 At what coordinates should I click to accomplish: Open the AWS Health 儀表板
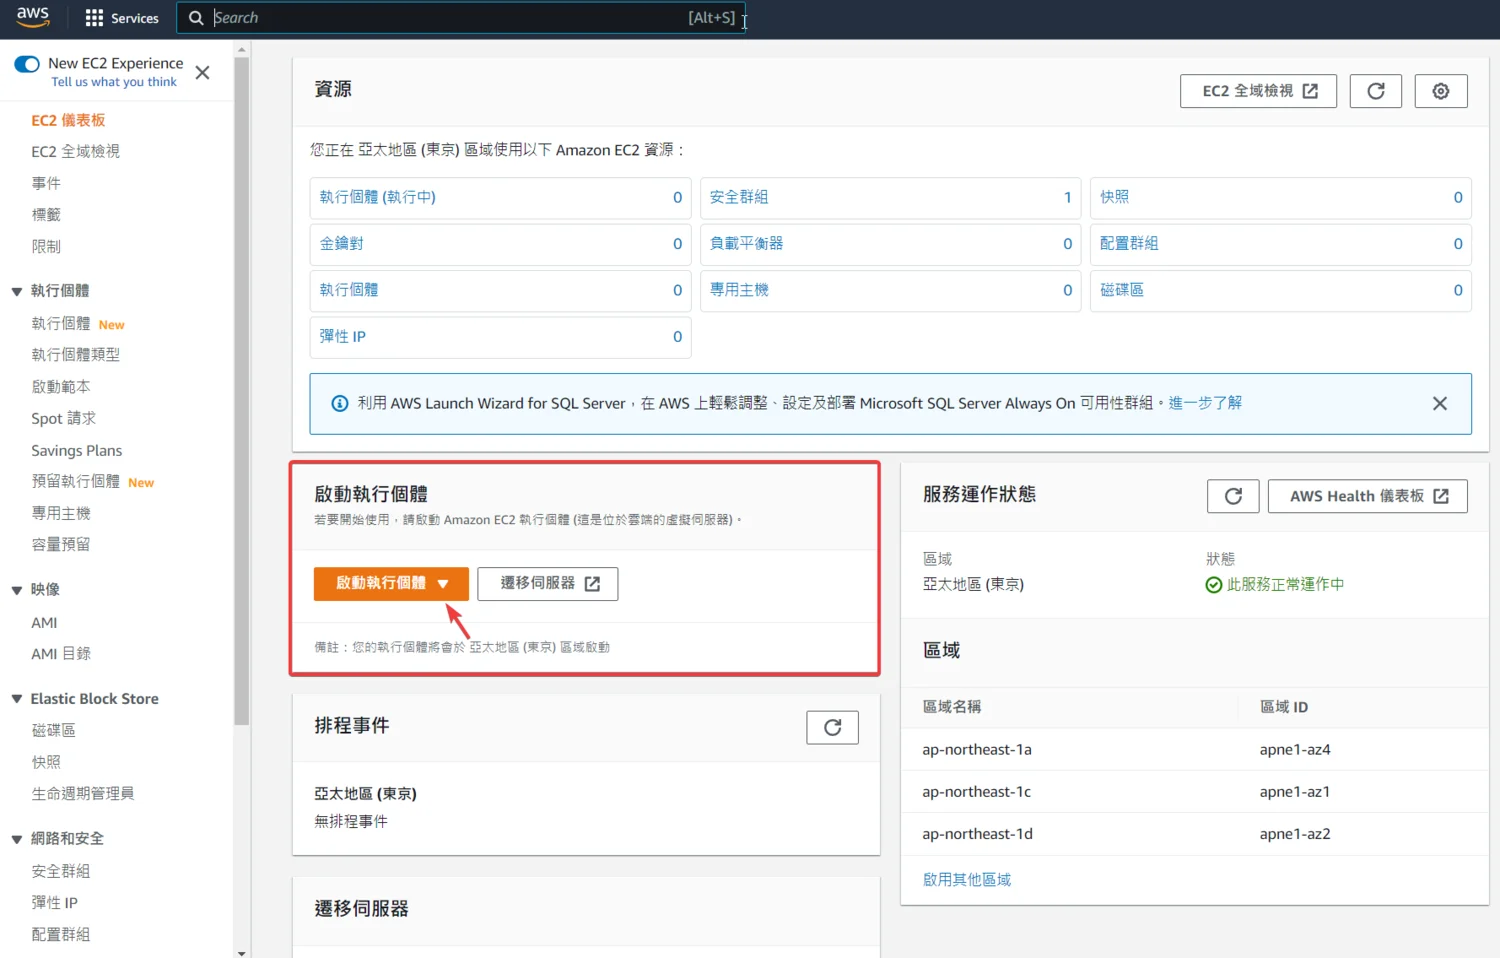click(1368, 496)
